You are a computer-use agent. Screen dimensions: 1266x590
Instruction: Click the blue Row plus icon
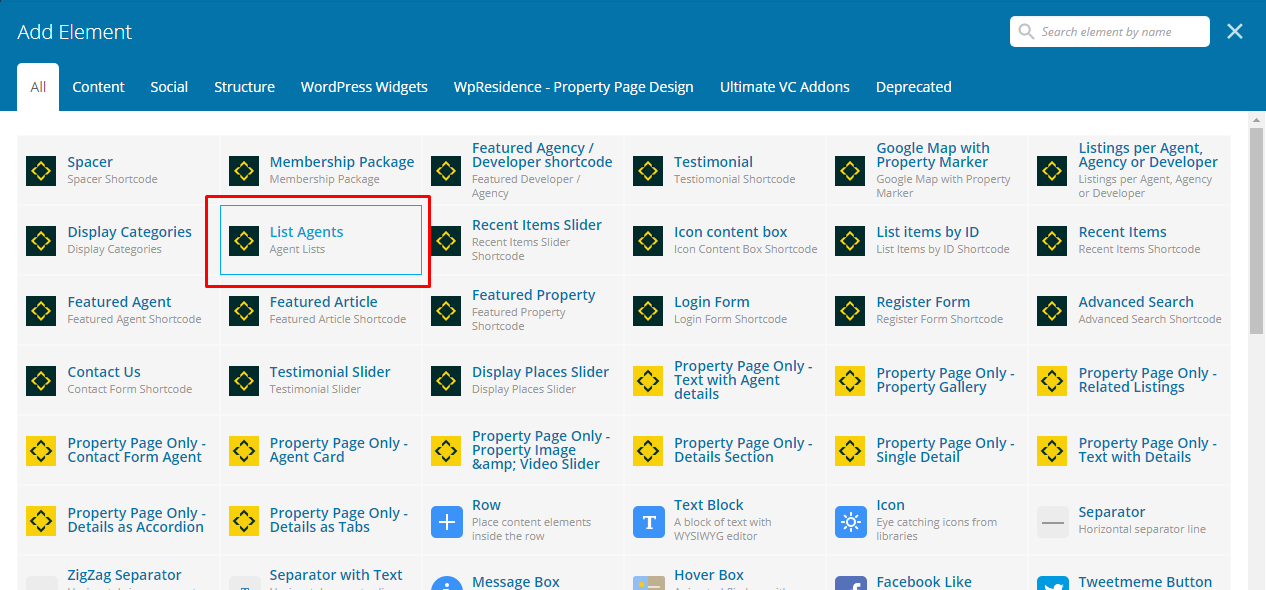(x=446, y=522)
